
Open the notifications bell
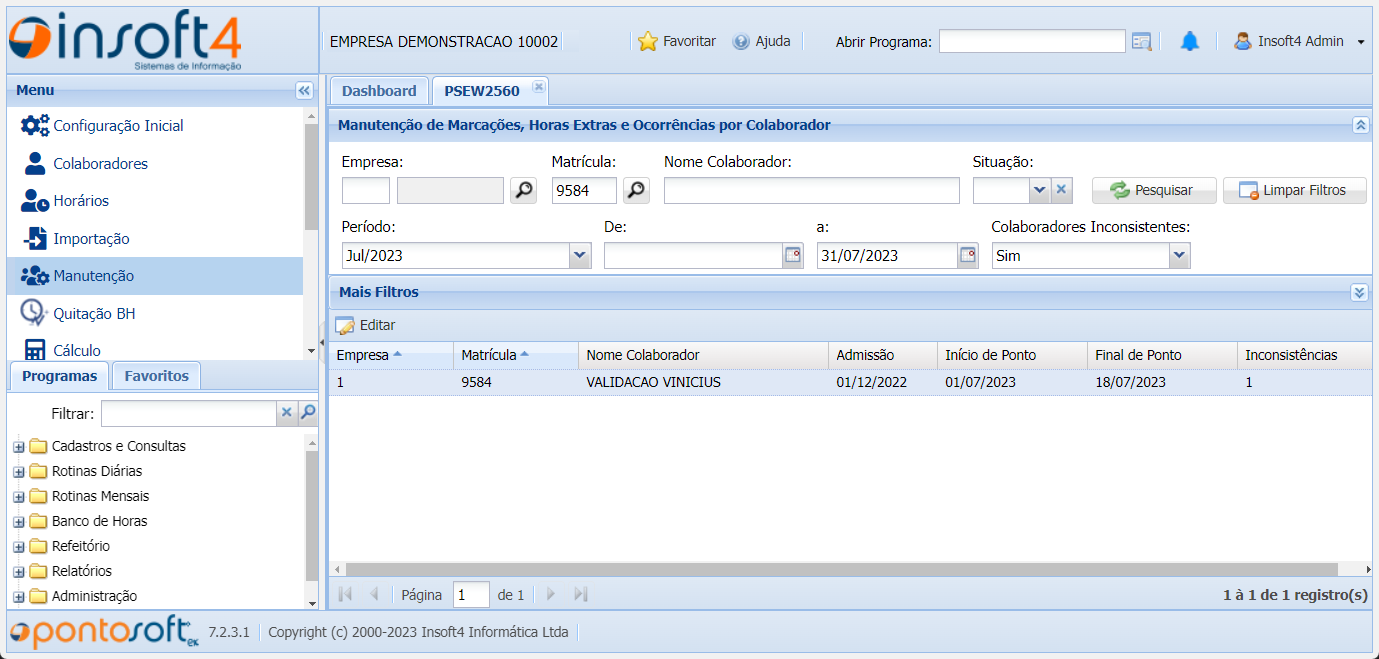click(x=1189, y=40)
